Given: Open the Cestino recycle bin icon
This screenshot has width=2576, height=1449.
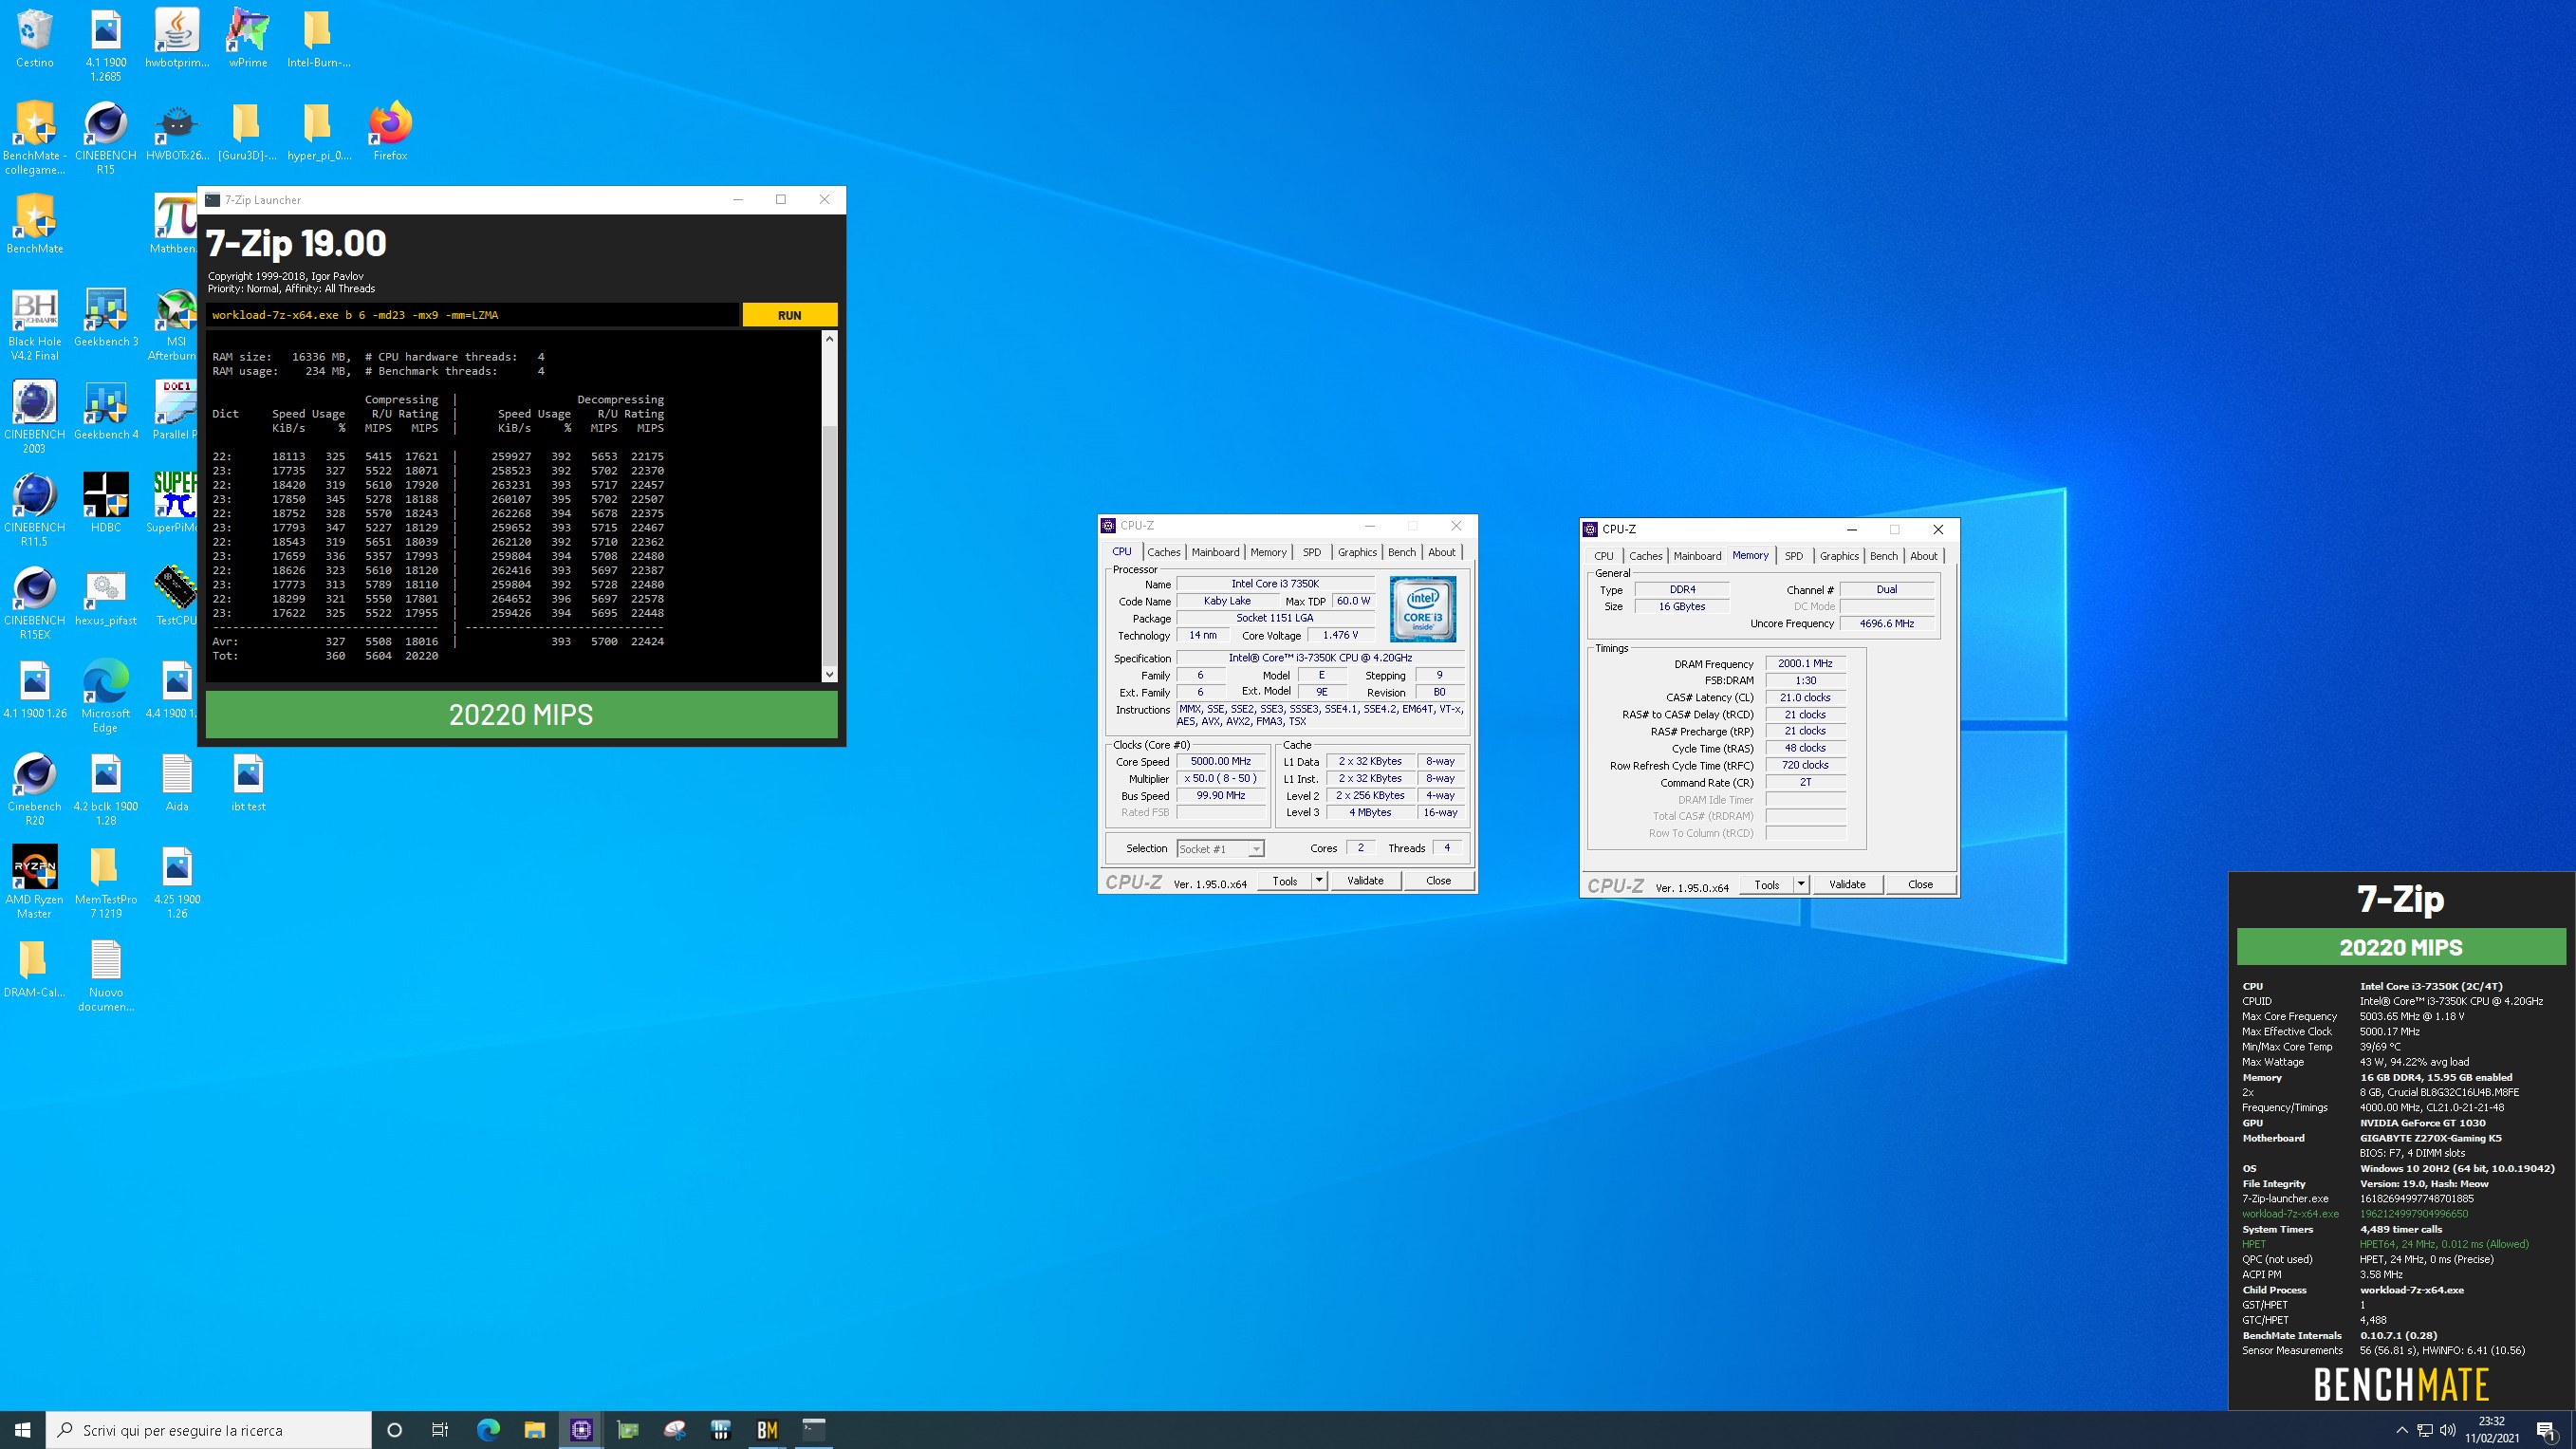Looking at the screenshot, I should 35,40.
